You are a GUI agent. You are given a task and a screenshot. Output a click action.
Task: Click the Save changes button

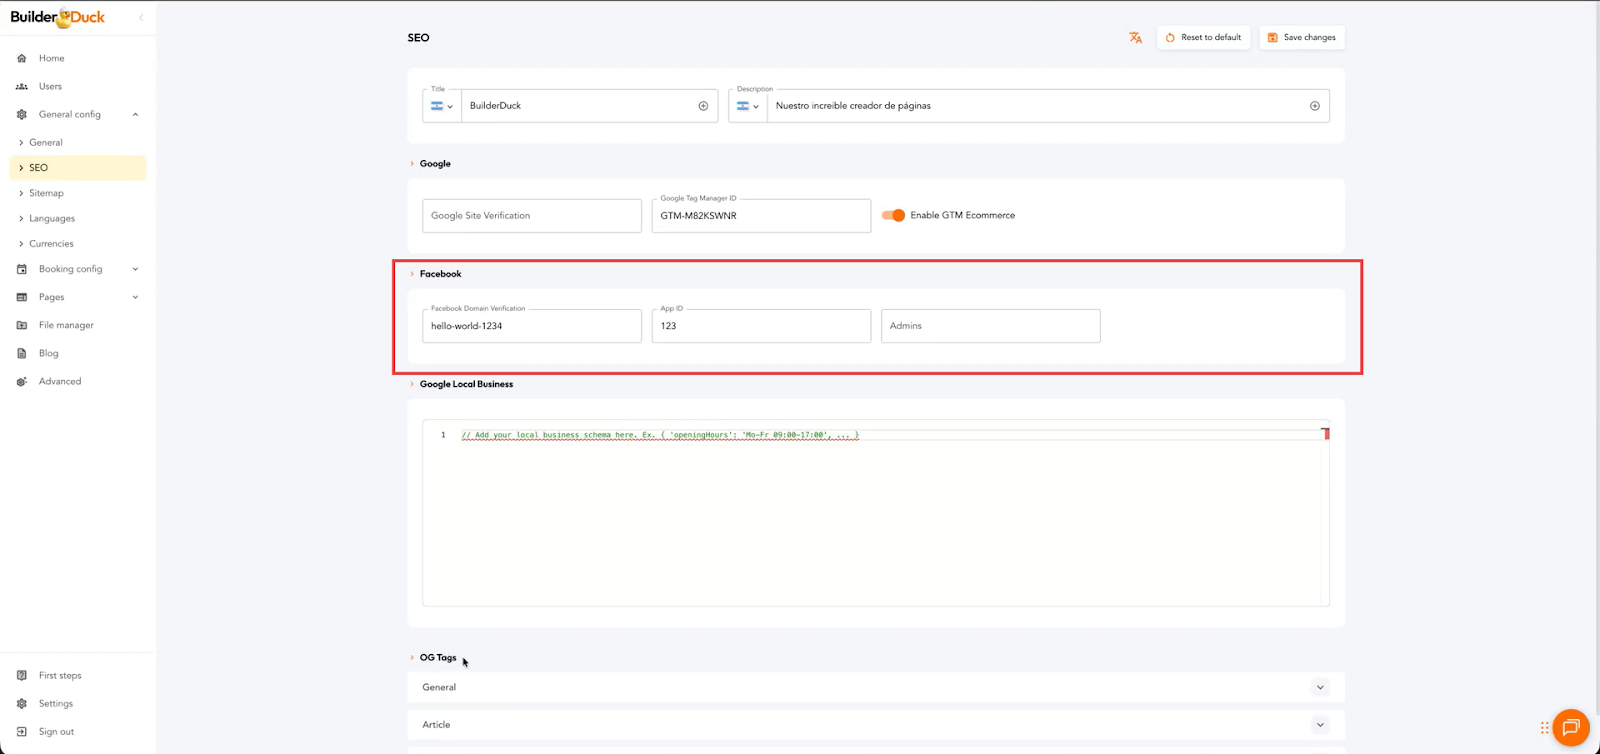pos(1301,38)
